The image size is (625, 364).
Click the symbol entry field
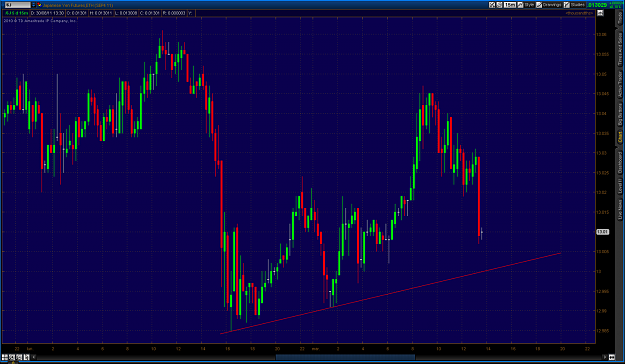coord(18,5)
